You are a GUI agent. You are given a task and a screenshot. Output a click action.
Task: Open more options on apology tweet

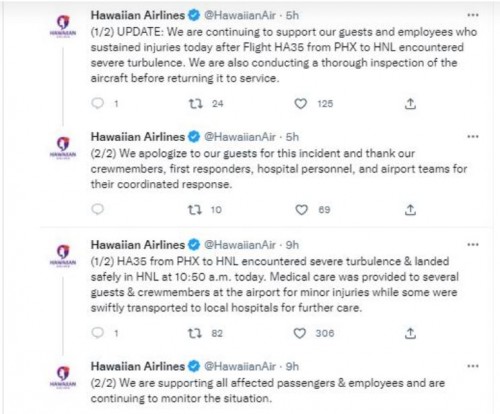click(x=473, y=136)
